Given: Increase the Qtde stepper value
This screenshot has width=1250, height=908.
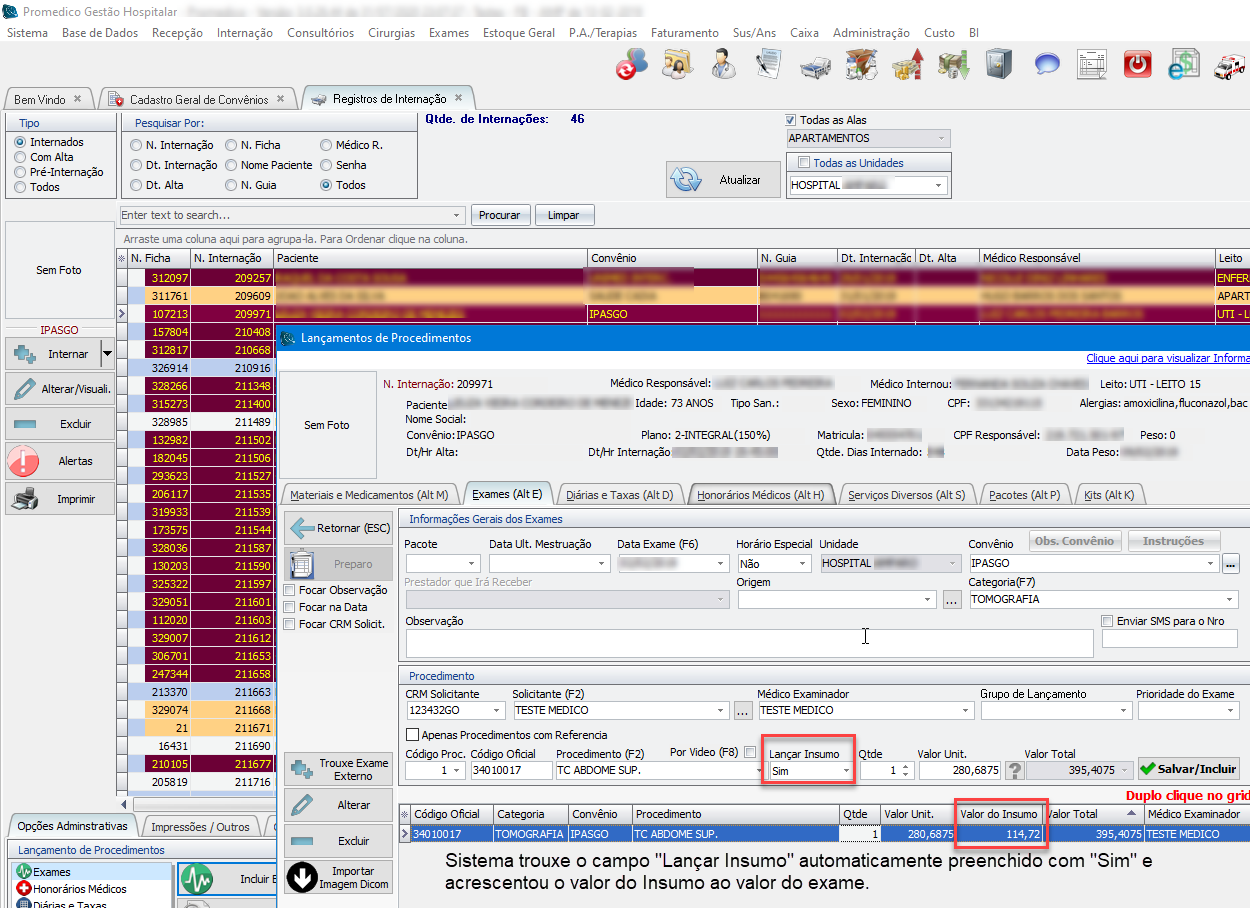Looking at the screenshot, I should 906,766.
